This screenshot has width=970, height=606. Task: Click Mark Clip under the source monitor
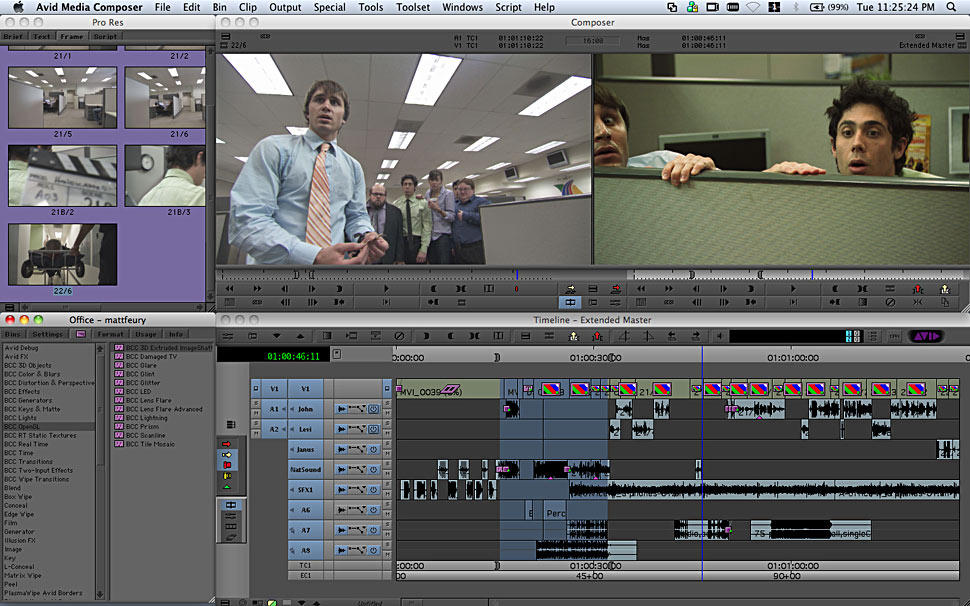(x=461, y=289)
